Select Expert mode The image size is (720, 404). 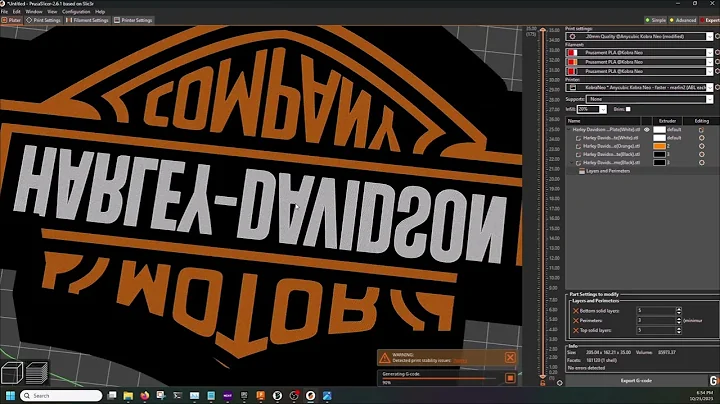point(709,20)
